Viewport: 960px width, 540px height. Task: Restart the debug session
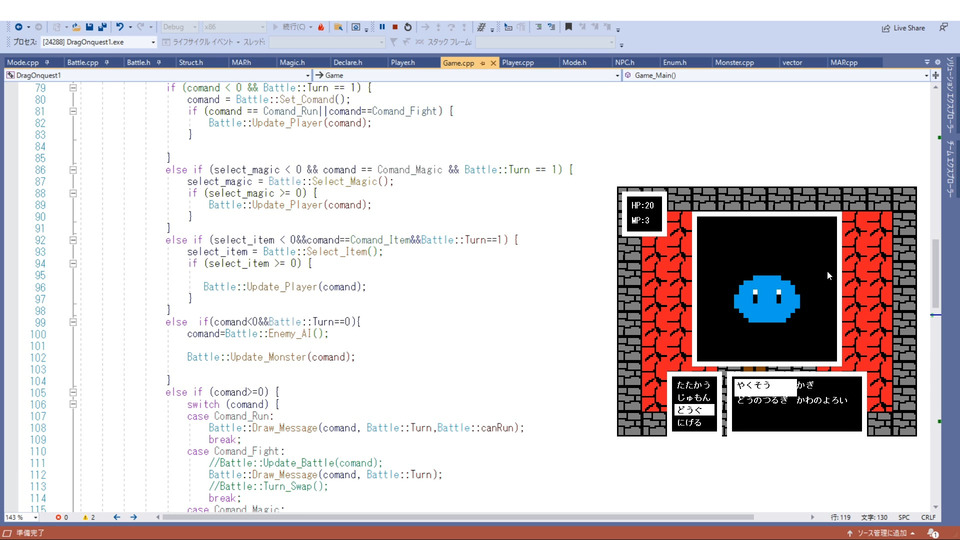408,27
